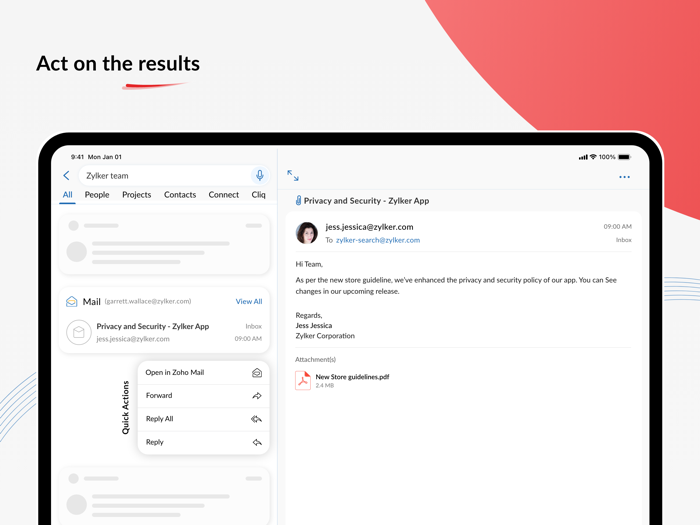The width and height of the screenshot is (700, 525).
Task: Click the Mail envelope icon in results card
Action: [x=71, y=302]
